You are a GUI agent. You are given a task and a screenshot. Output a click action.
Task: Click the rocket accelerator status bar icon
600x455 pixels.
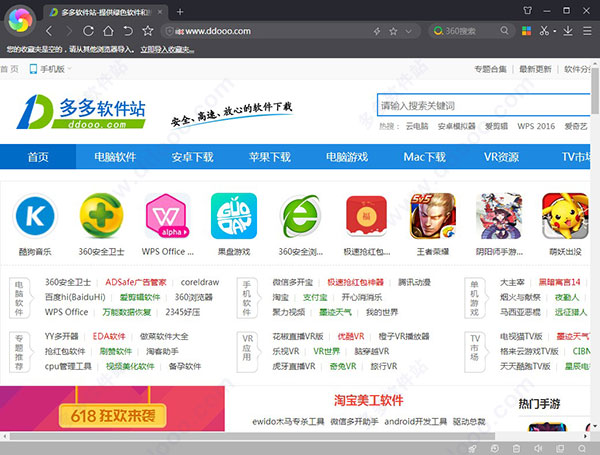point(473,448)
